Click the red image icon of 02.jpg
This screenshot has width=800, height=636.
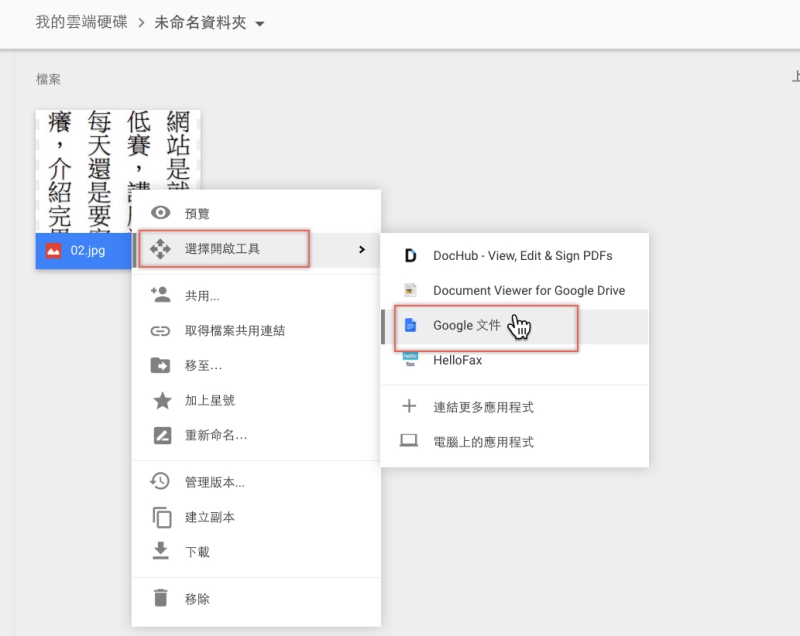(x=53, y=250)
